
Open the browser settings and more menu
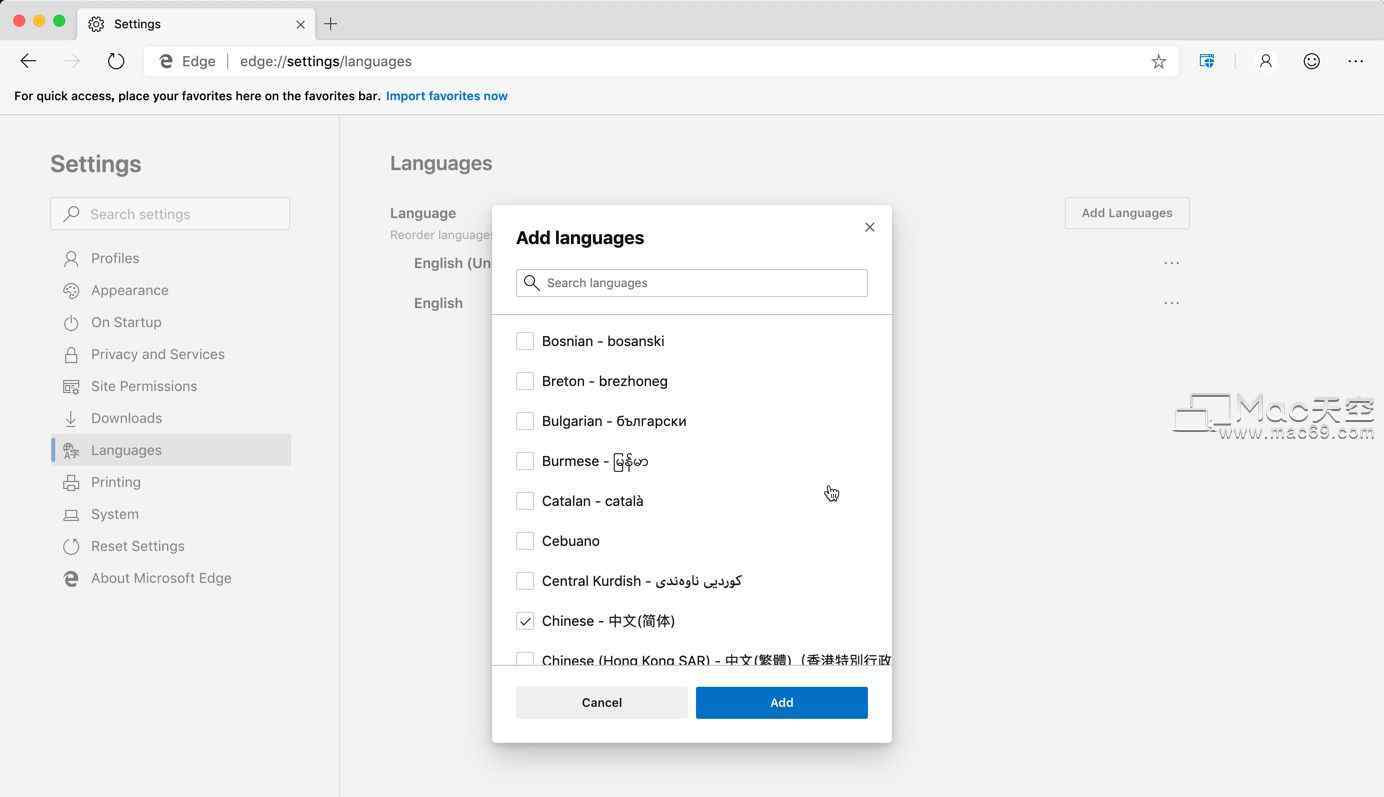pyautogui.click(x=1355, y=61)
